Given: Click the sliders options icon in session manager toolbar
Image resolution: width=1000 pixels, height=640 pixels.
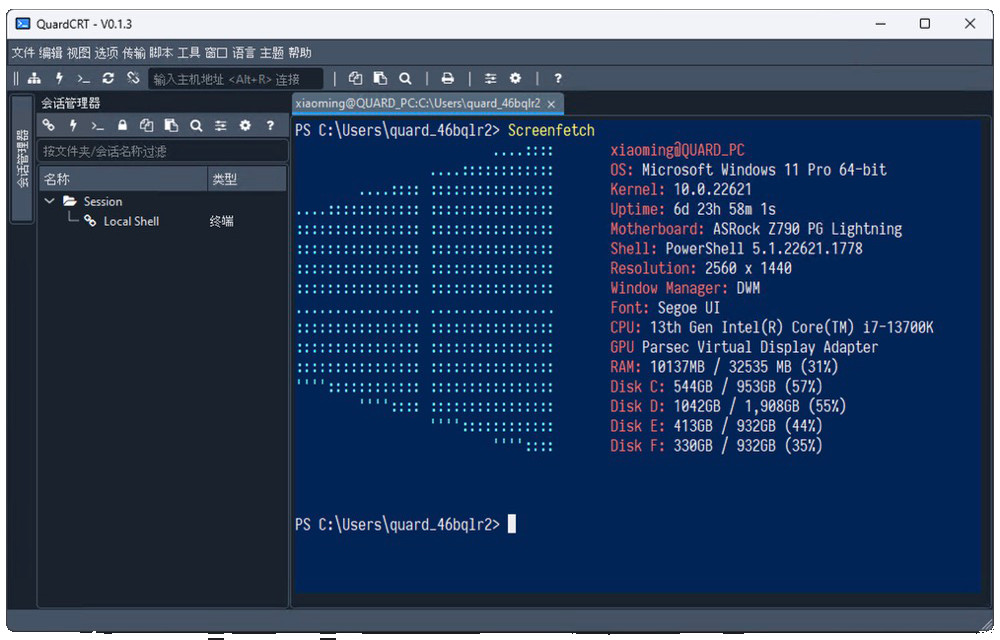Looking at the screenshot, I should tap(221, 126).
